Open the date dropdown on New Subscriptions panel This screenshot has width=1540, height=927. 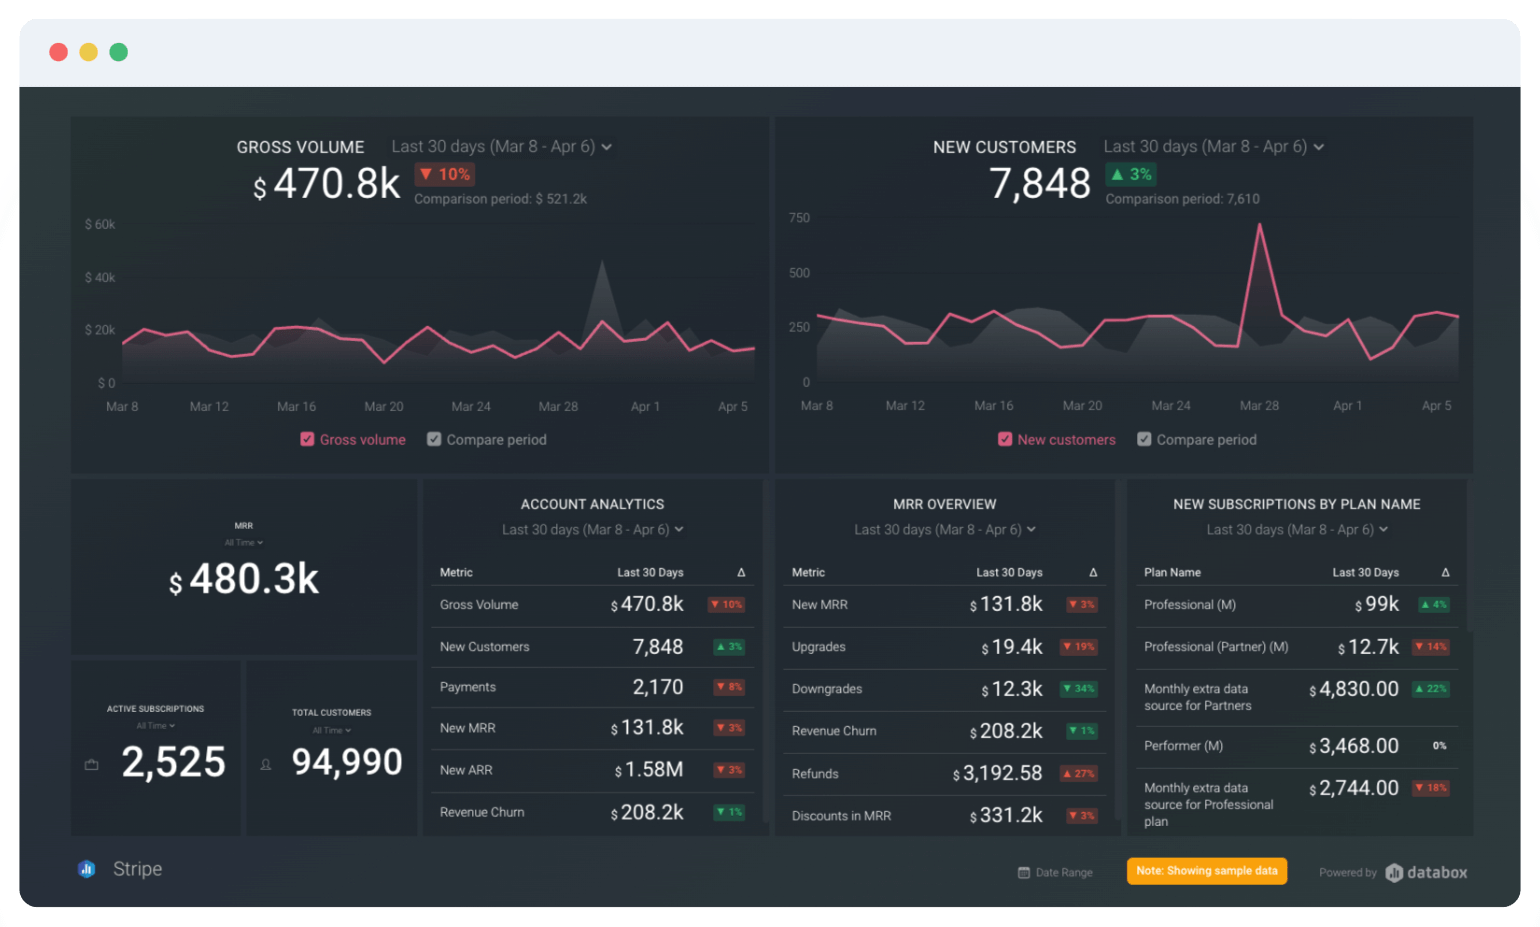(1297, 529)
